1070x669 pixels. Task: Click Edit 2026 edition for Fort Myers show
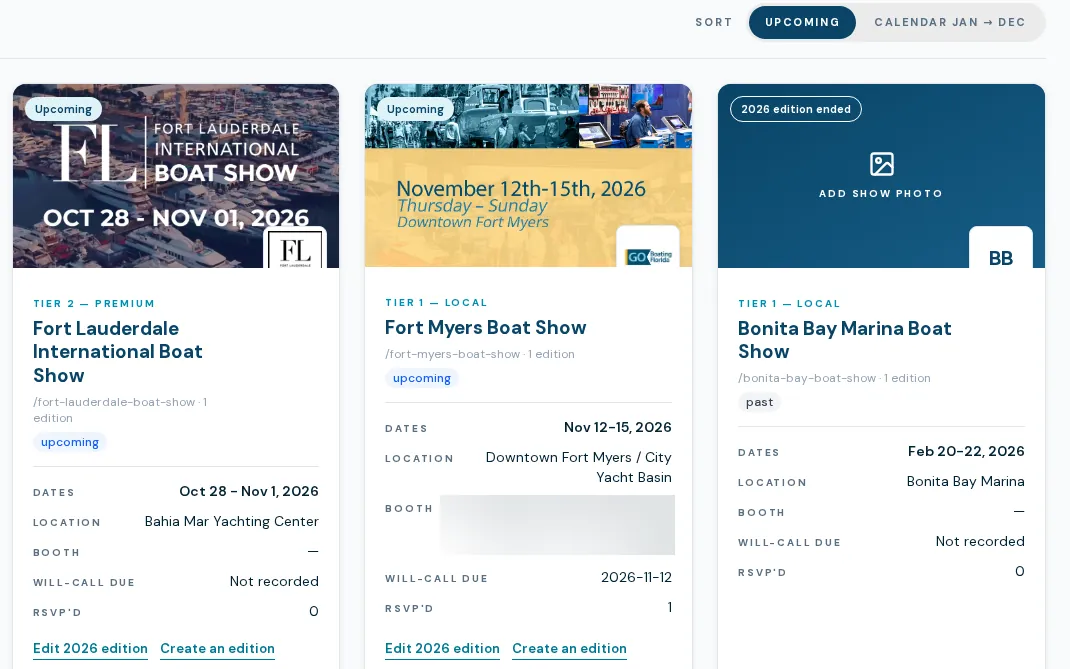pyautogui.click(x=442, y=649)
